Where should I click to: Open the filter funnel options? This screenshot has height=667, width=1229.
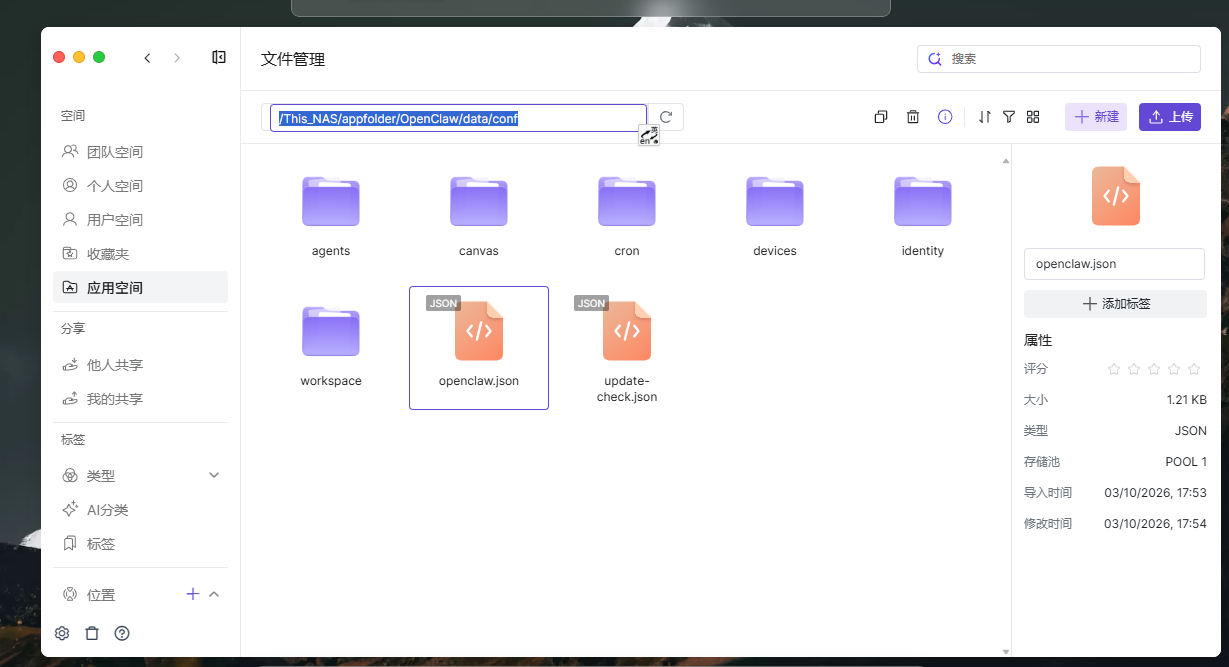1009,117
